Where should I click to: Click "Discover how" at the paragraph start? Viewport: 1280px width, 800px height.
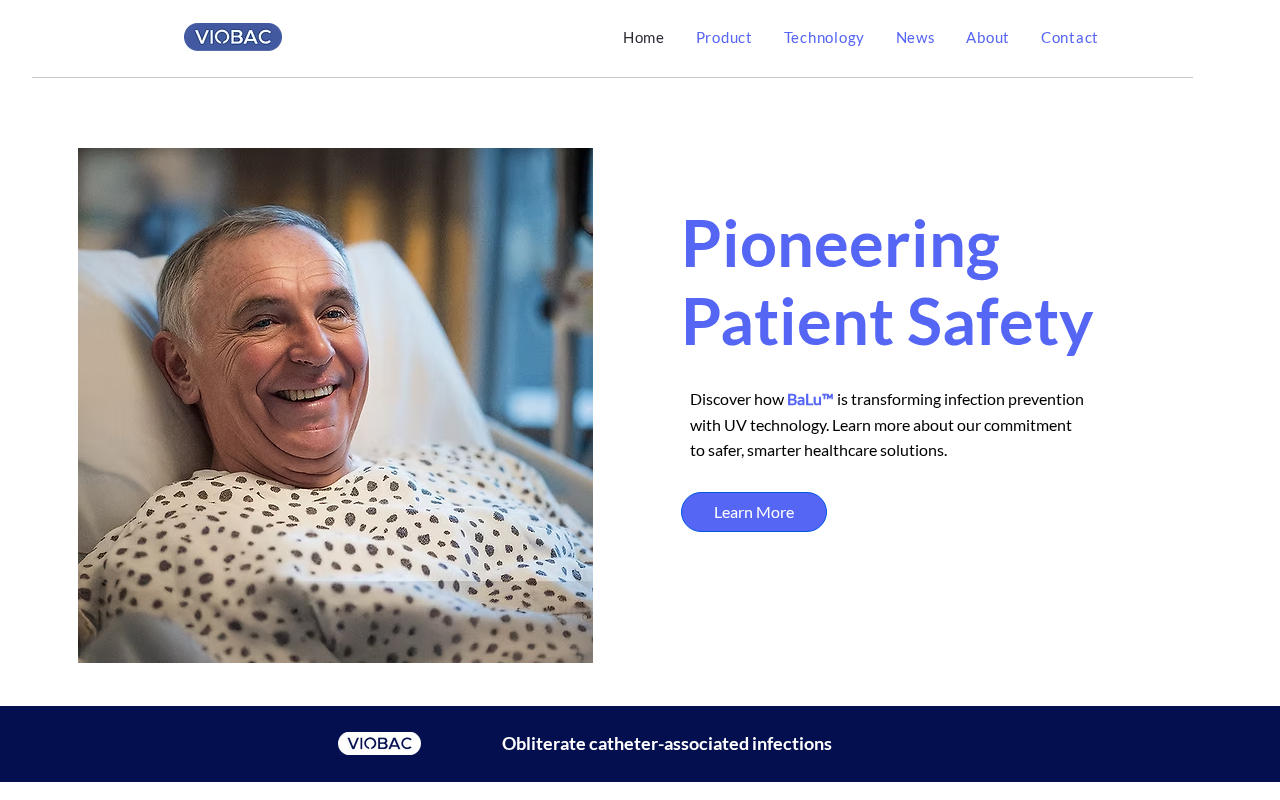[737, 399]
